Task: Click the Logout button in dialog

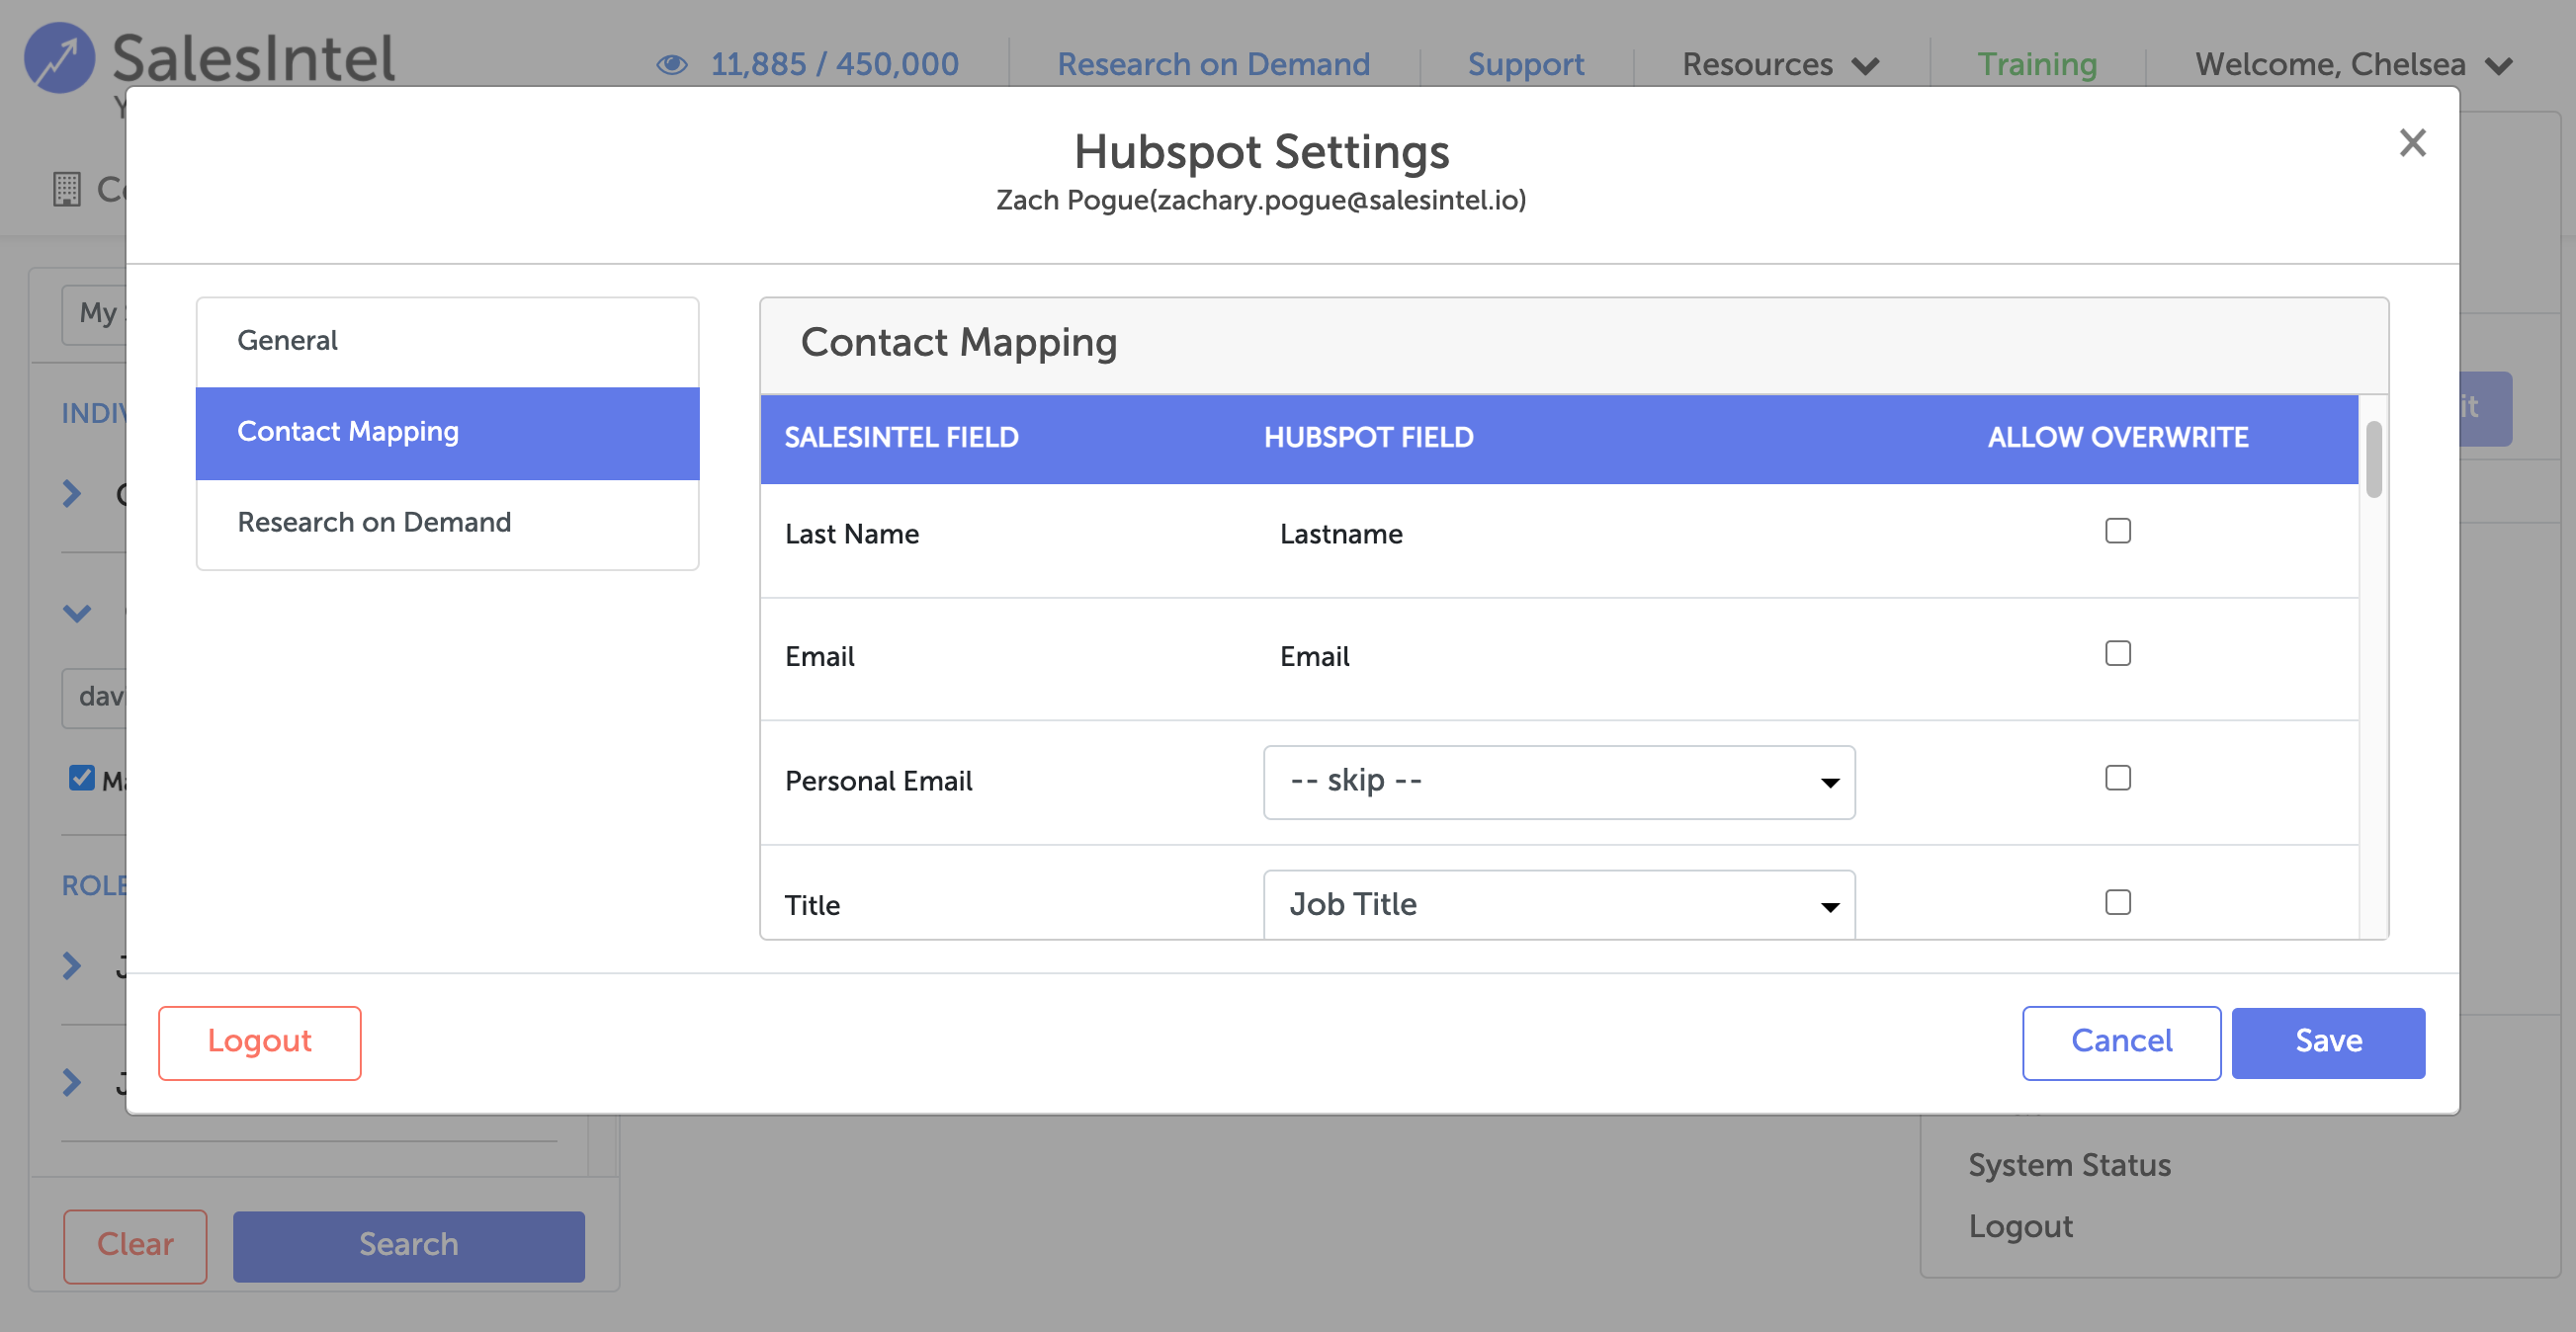Action: [x=259, y=1042]
